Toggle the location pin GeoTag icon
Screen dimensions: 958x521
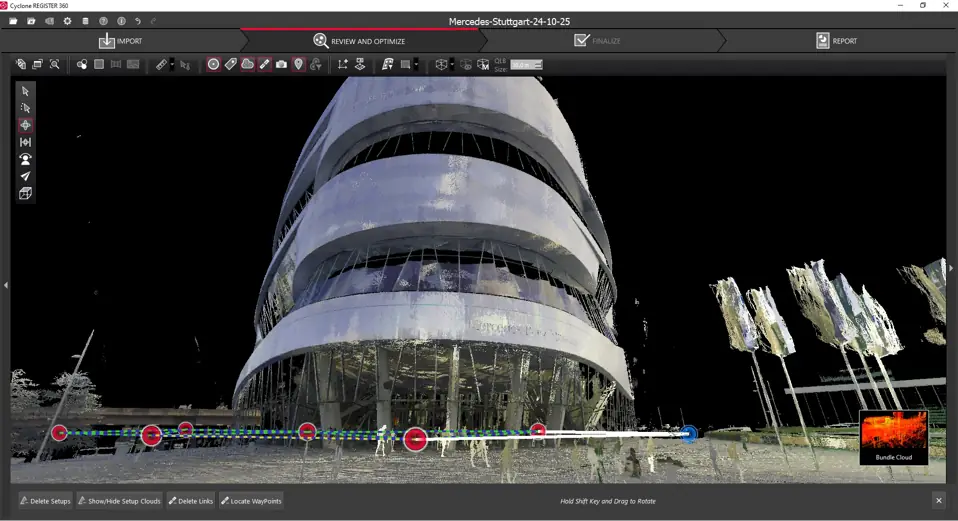pos(298,64)
